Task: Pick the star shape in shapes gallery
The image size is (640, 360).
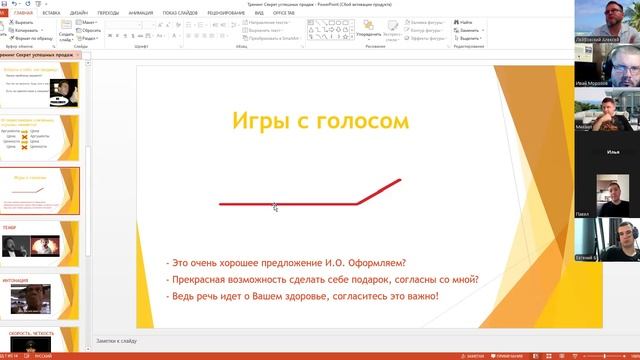Action: [x=345, y=37]
